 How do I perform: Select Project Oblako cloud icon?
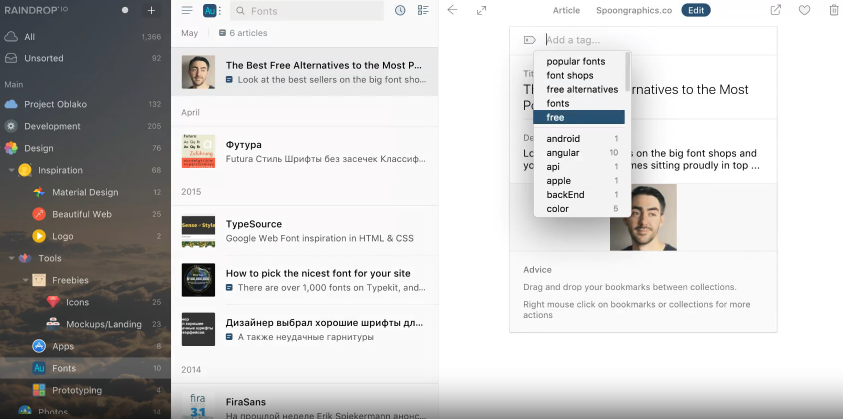click(x=11, y=104)
